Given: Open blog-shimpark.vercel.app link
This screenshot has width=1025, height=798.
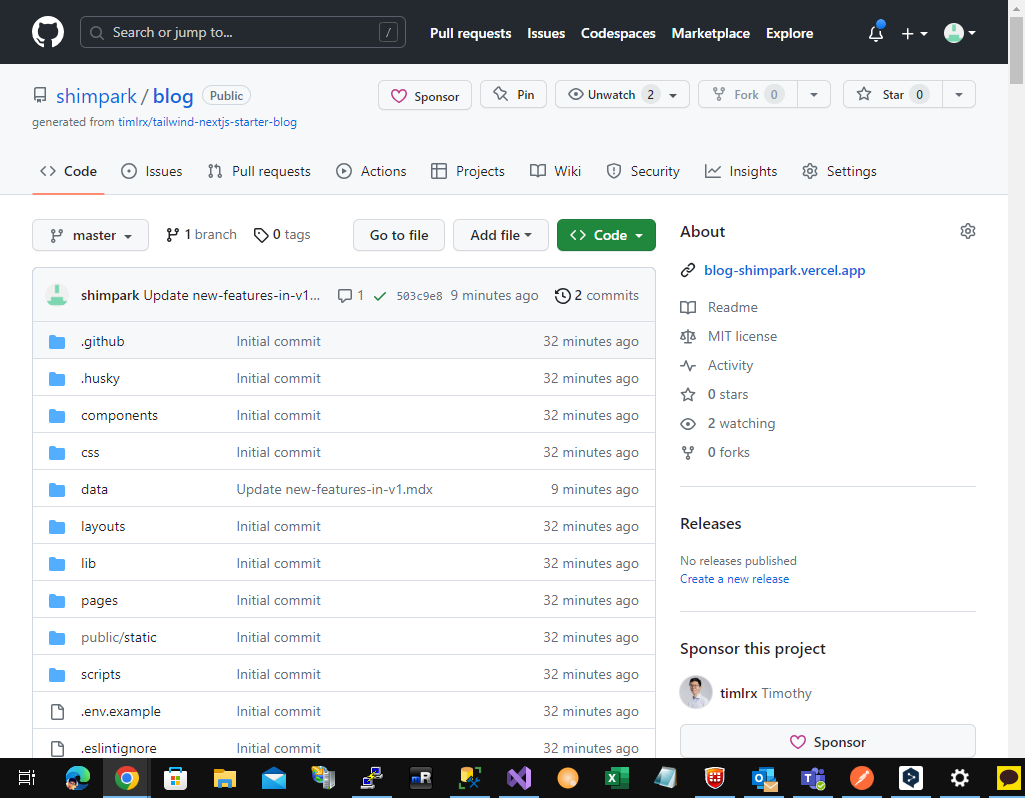Looking at the screenshot, I should tap(784, 271).
